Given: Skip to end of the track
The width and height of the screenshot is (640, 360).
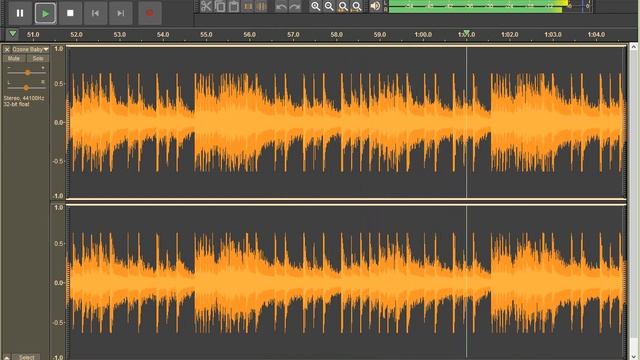Looking at the screenshot, I should click(x=120, y=13).
